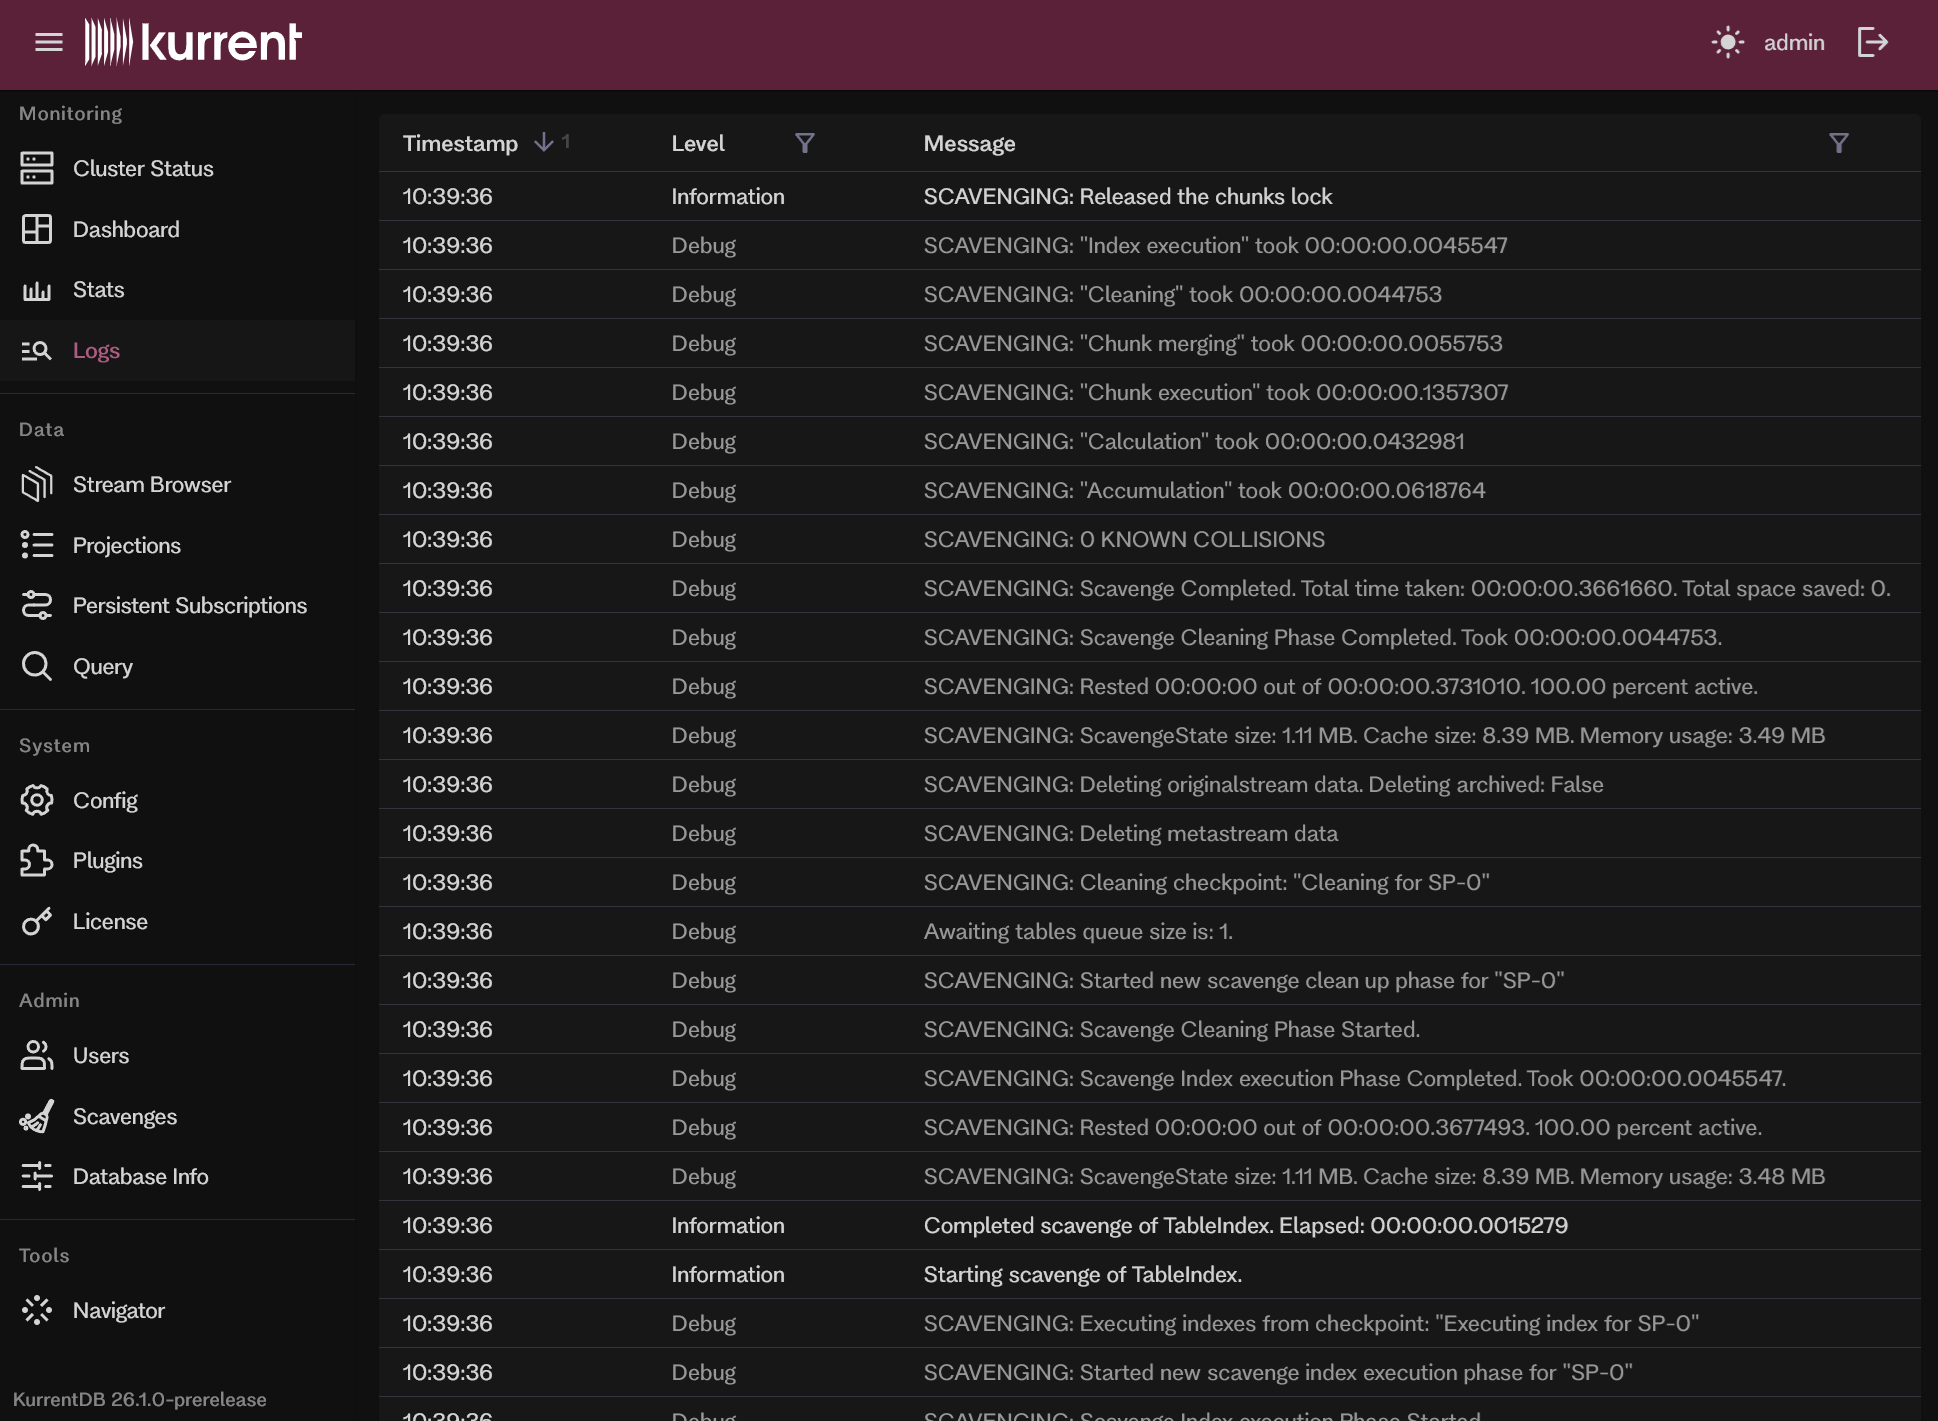1938x1421 pixels.
Task: Open Database Info page
Action: 141,1176
